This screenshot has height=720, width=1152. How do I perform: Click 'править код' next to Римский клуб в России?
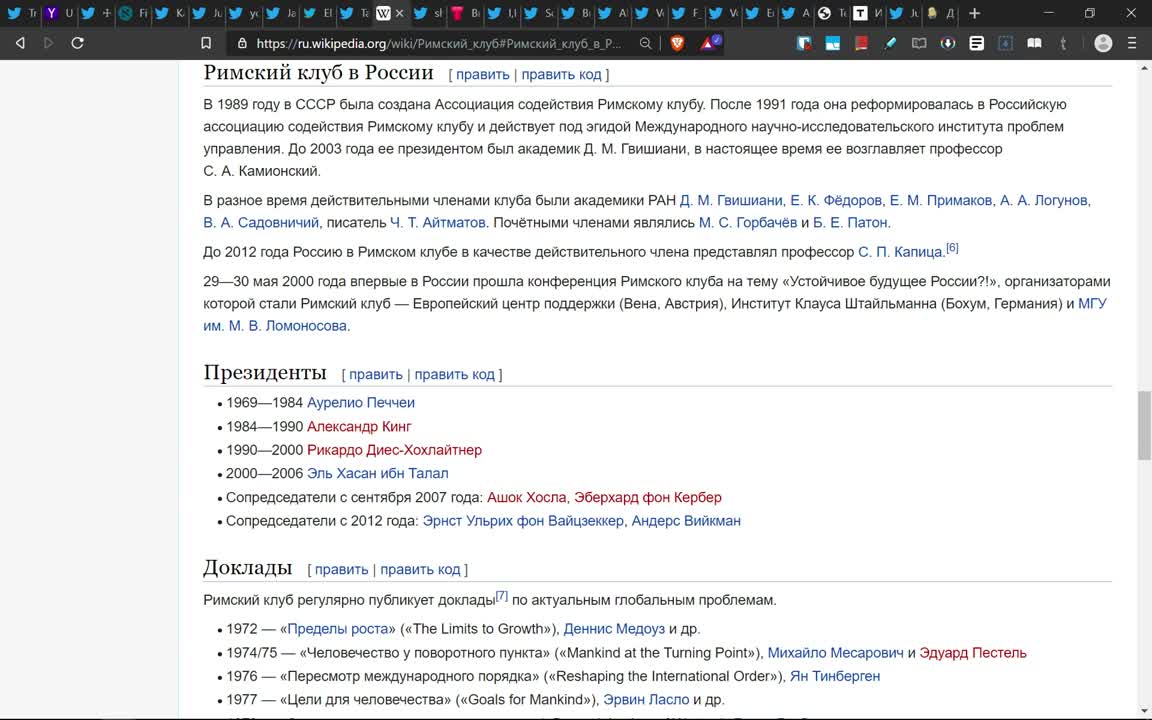click(x=561, y=74)
